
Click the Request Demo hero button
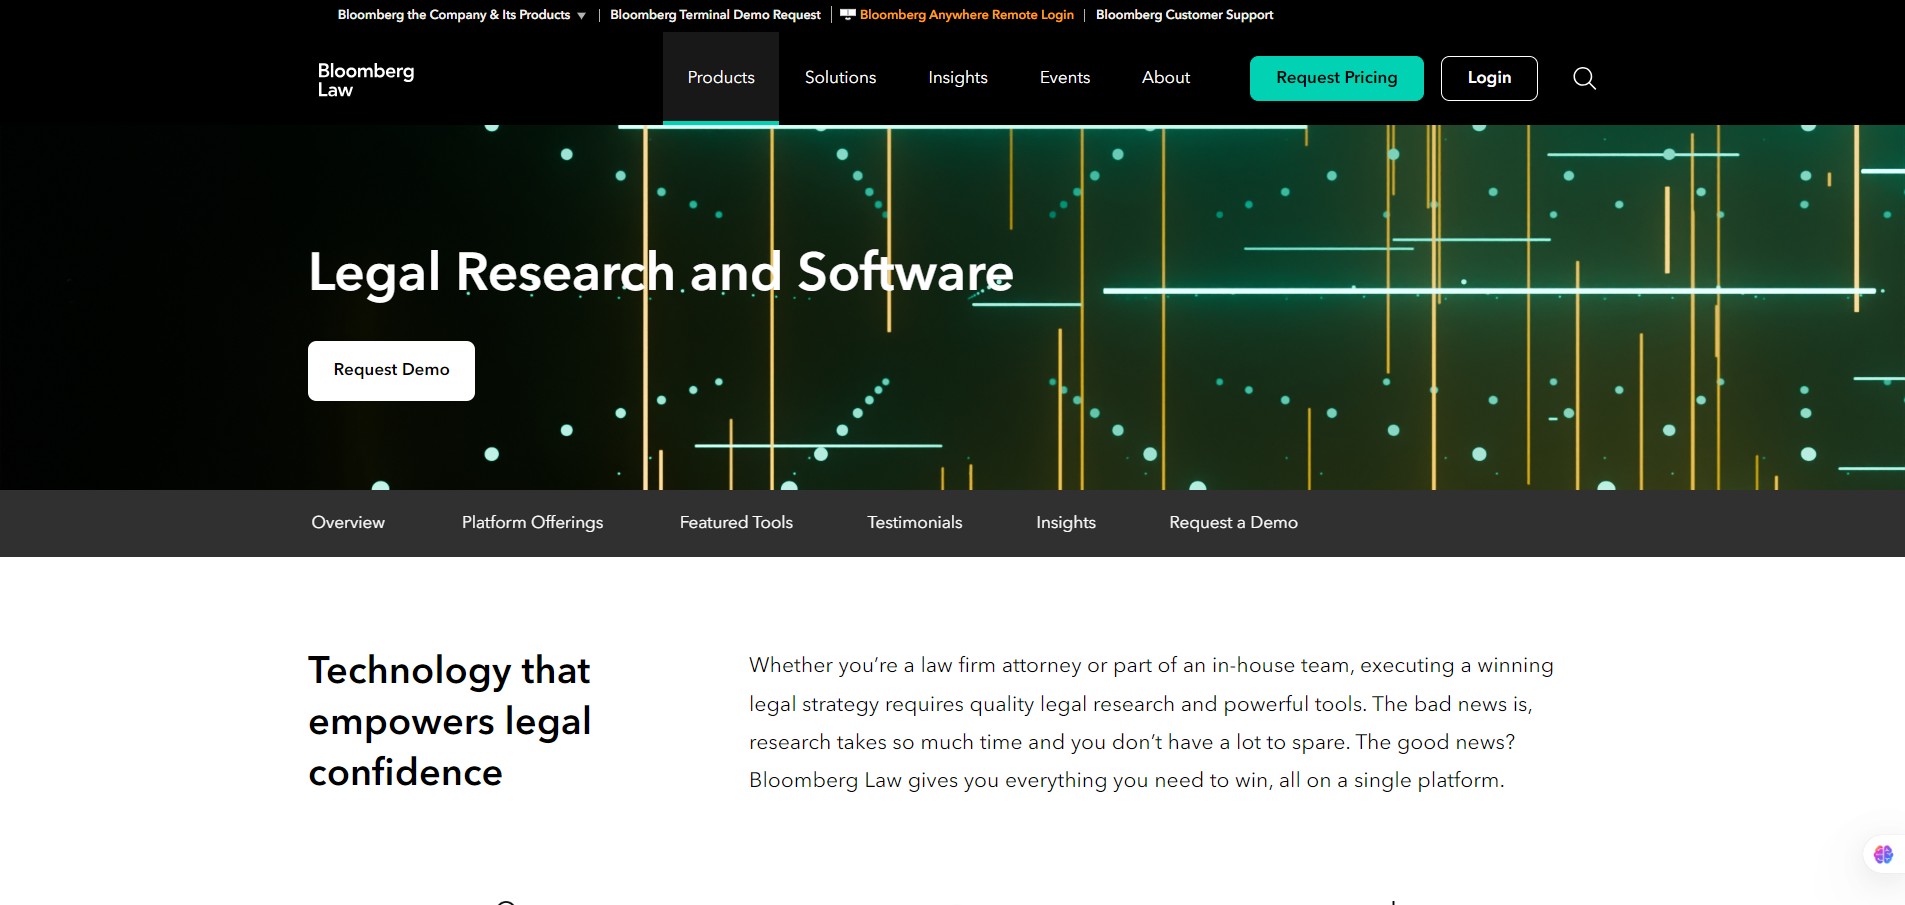pos(391,371)
